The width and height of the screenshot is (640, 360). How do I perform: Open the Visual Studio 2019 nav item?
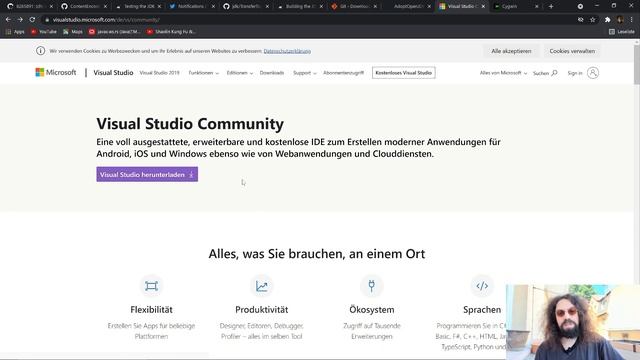159,73
